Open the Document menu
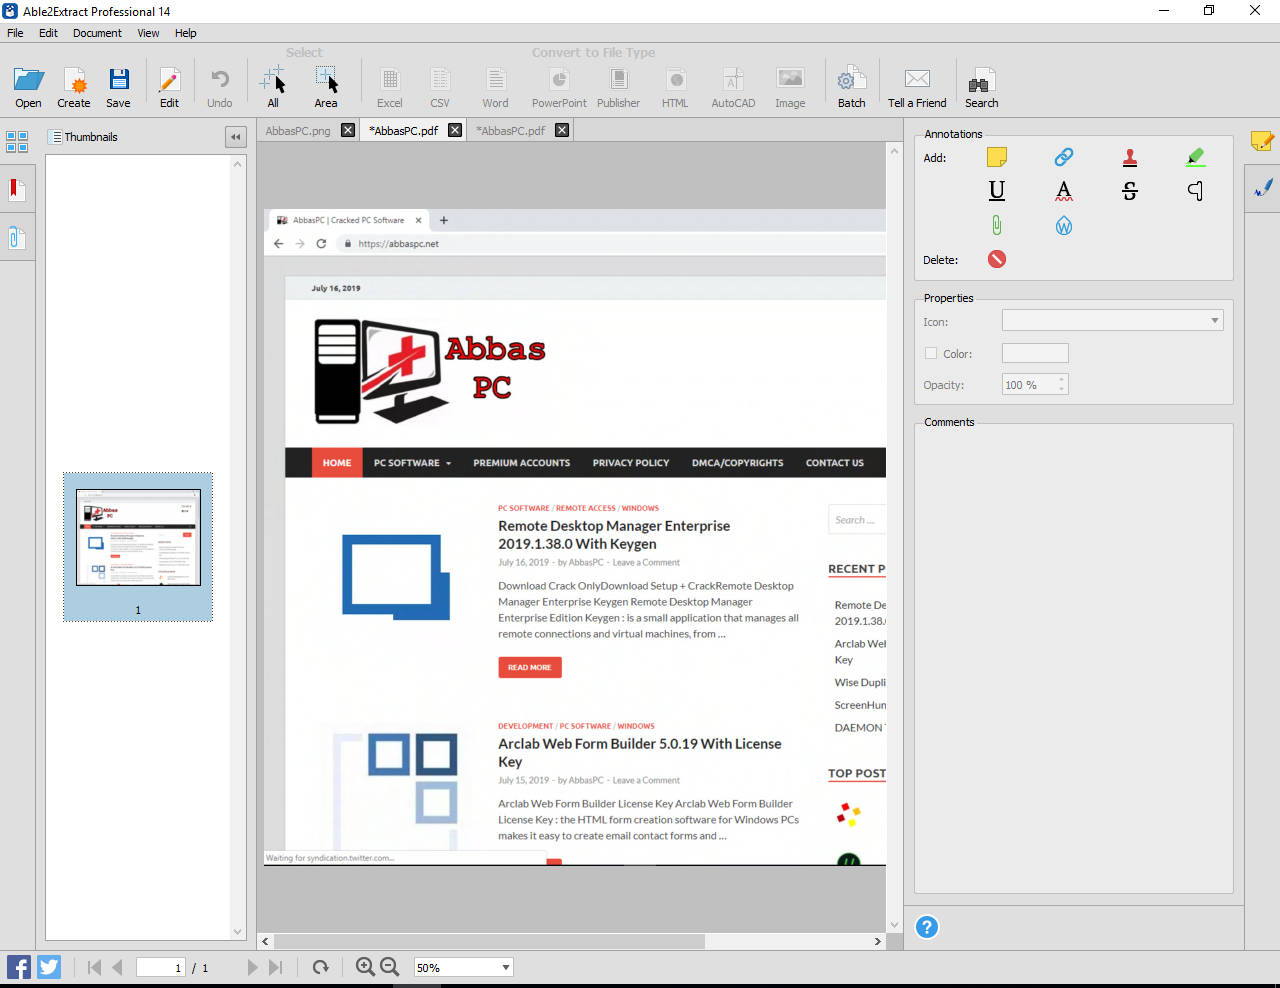The height and width of the screenshot is (988, 1280). [97, 33]
